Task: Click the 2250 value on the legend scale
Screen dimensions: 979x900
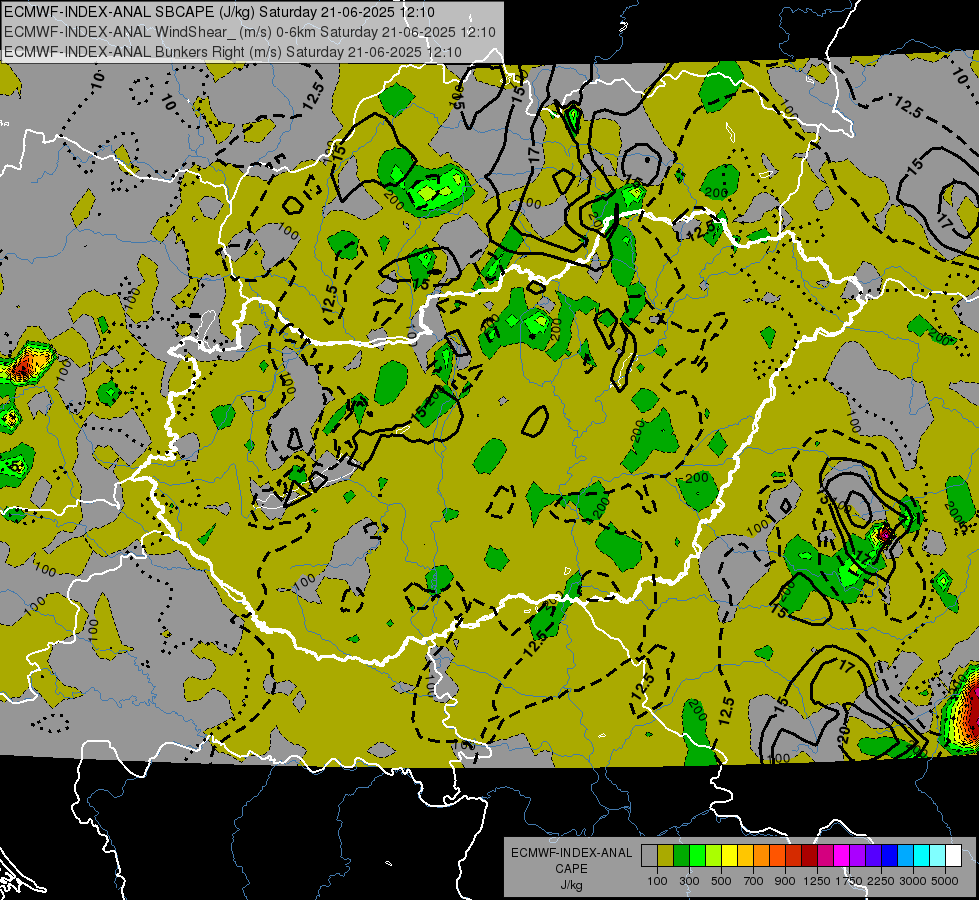Action: click(x=881, y=881)
